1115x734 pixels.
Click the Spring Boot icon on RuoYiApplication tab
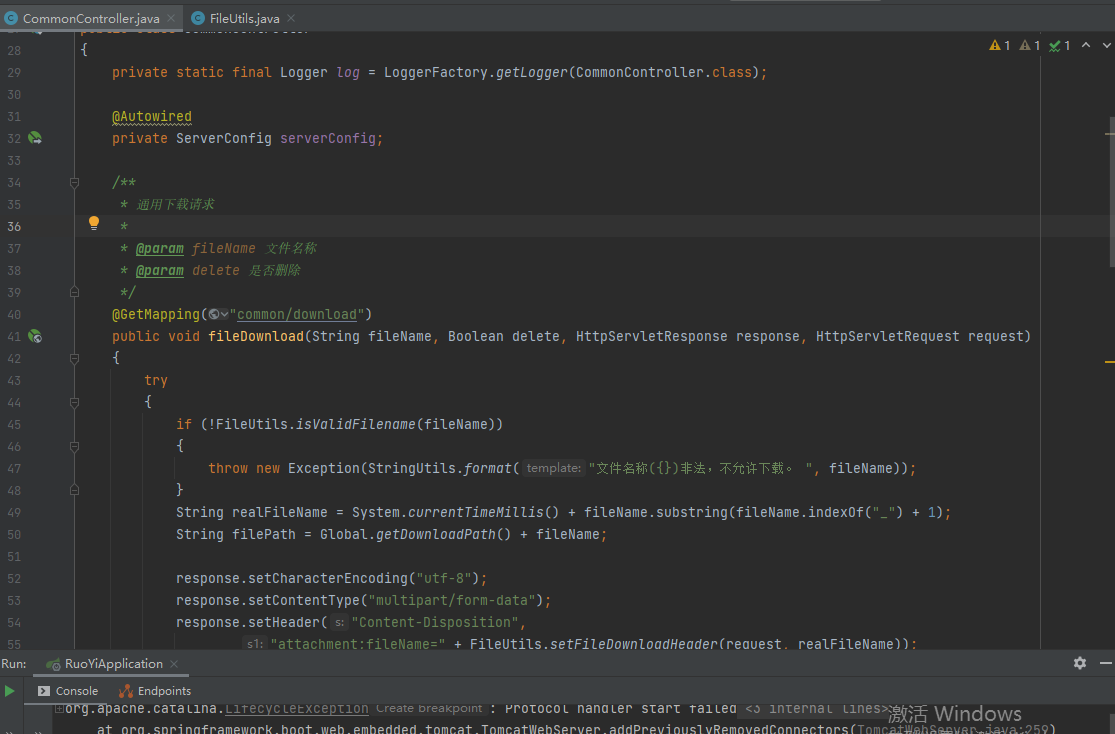[x=53, y=664]
